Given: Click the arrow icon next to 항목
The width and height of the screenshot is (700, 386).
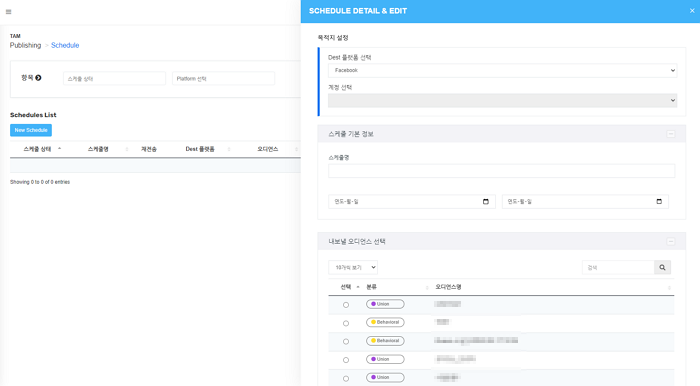Looking at the screenshot, I should coord(38,78).
